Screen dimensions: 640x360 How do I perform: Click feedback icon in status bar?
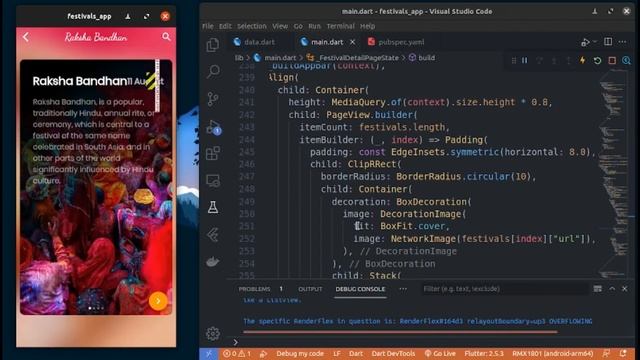(x=607, y=353)
